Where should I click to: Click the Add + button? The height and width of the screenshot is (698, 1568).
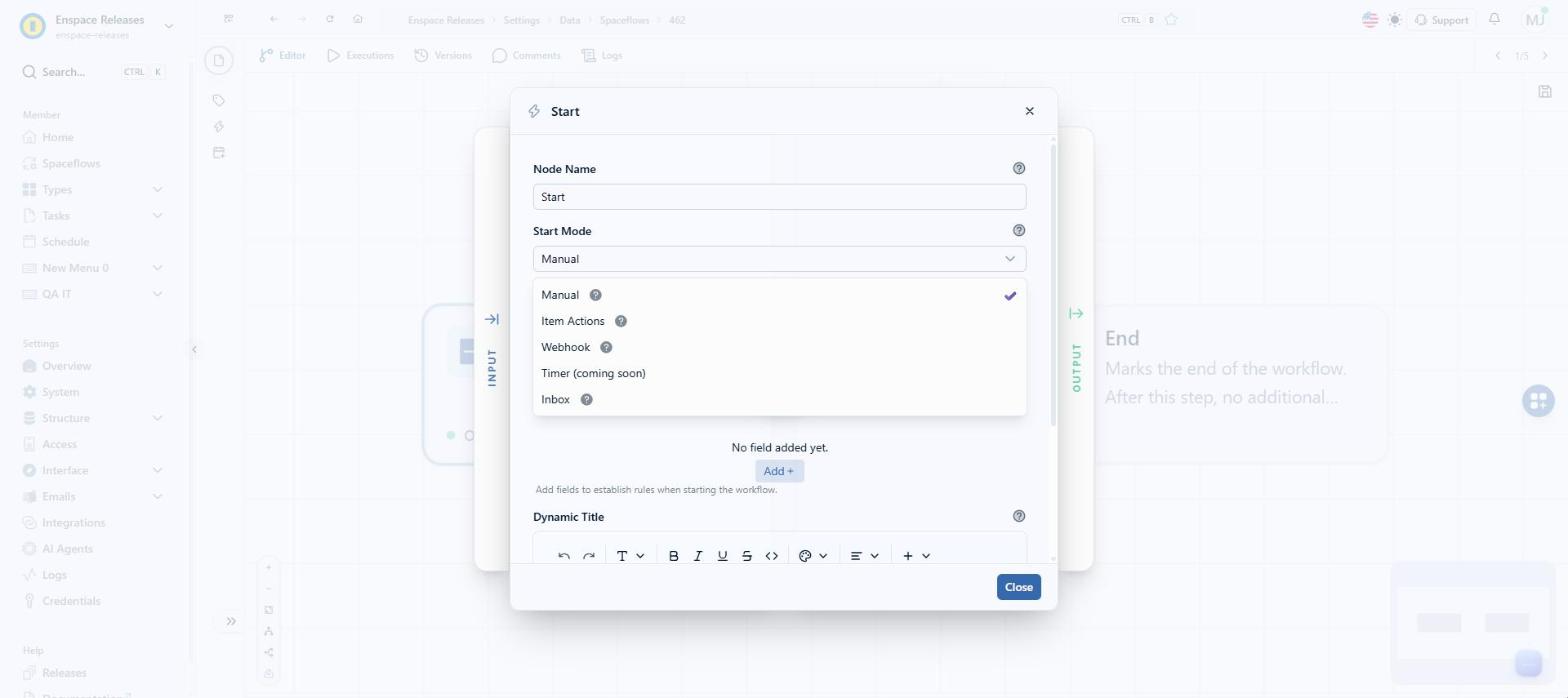[x=779, y=471]
